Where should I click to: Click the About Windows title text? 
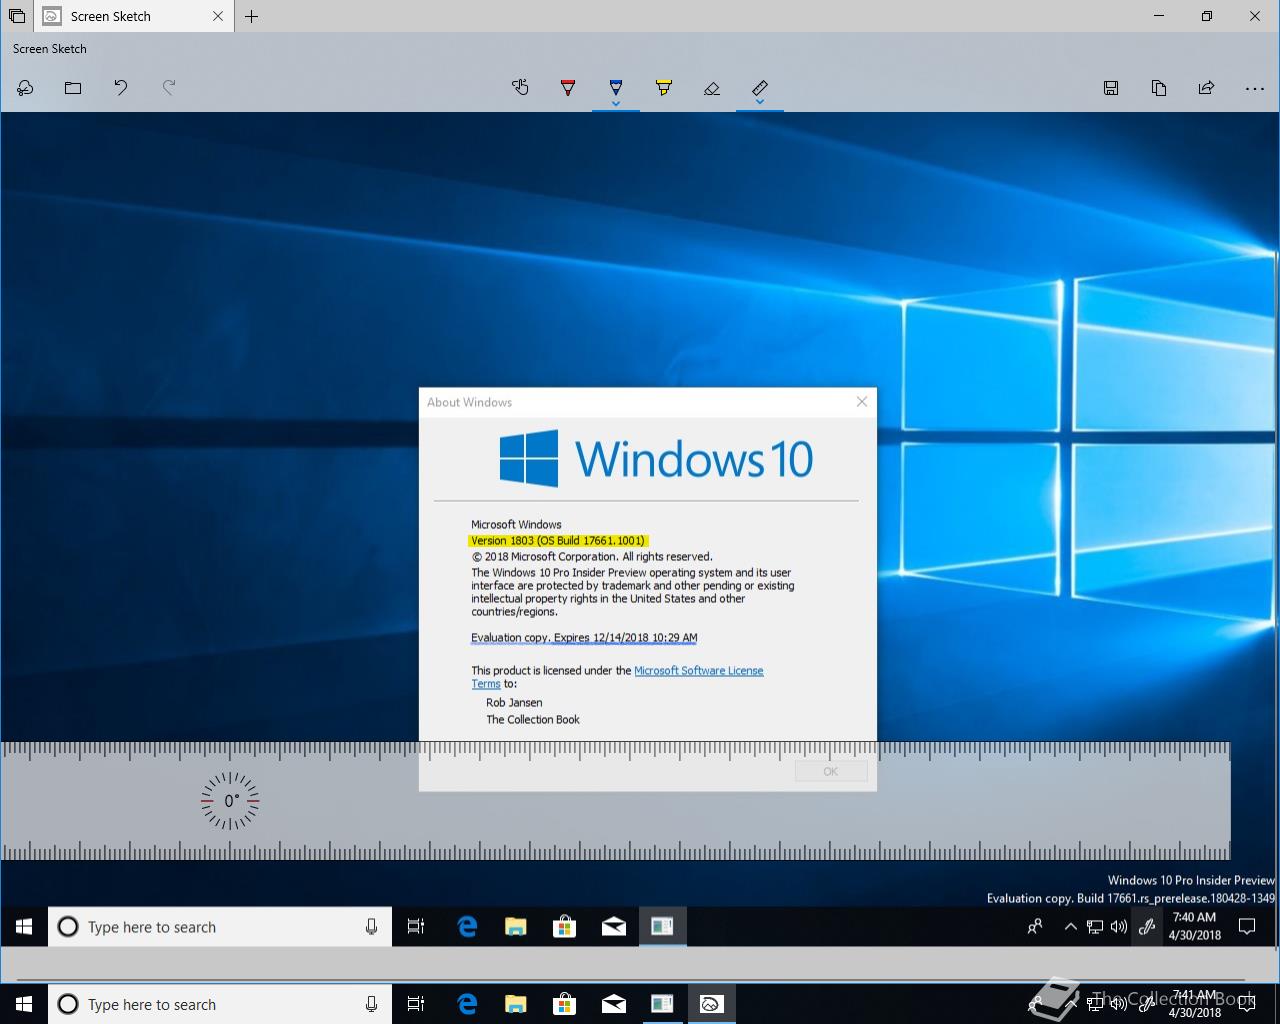[469, 402]
